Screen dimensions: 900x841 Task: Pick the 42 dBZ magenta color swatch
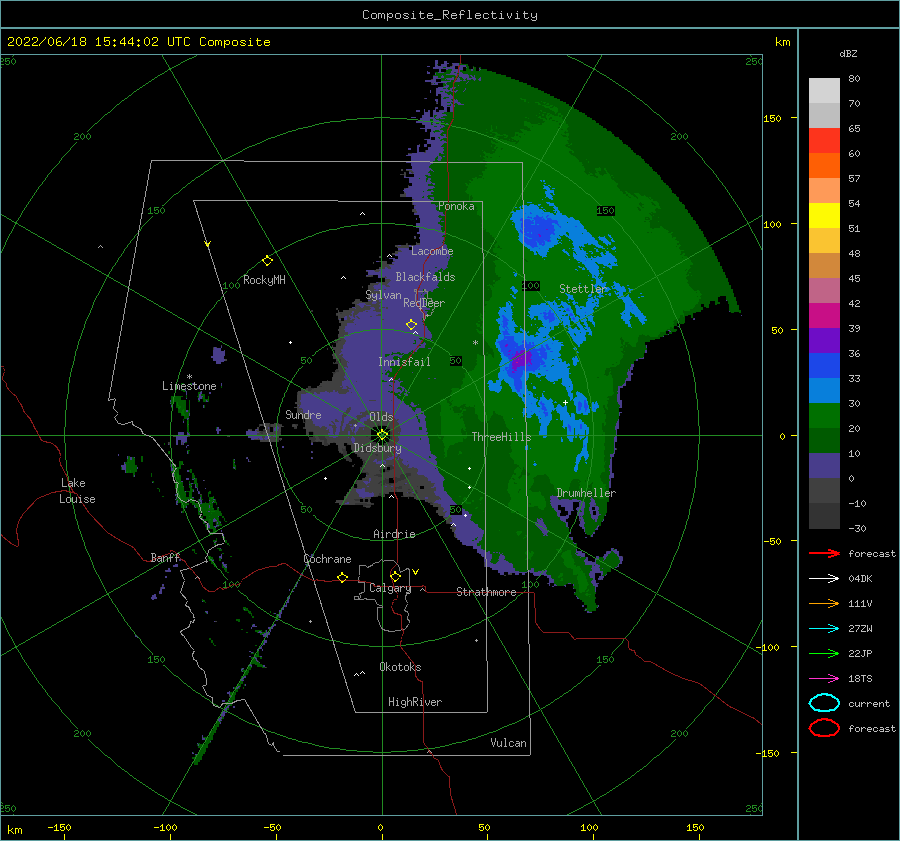point(824,316)
